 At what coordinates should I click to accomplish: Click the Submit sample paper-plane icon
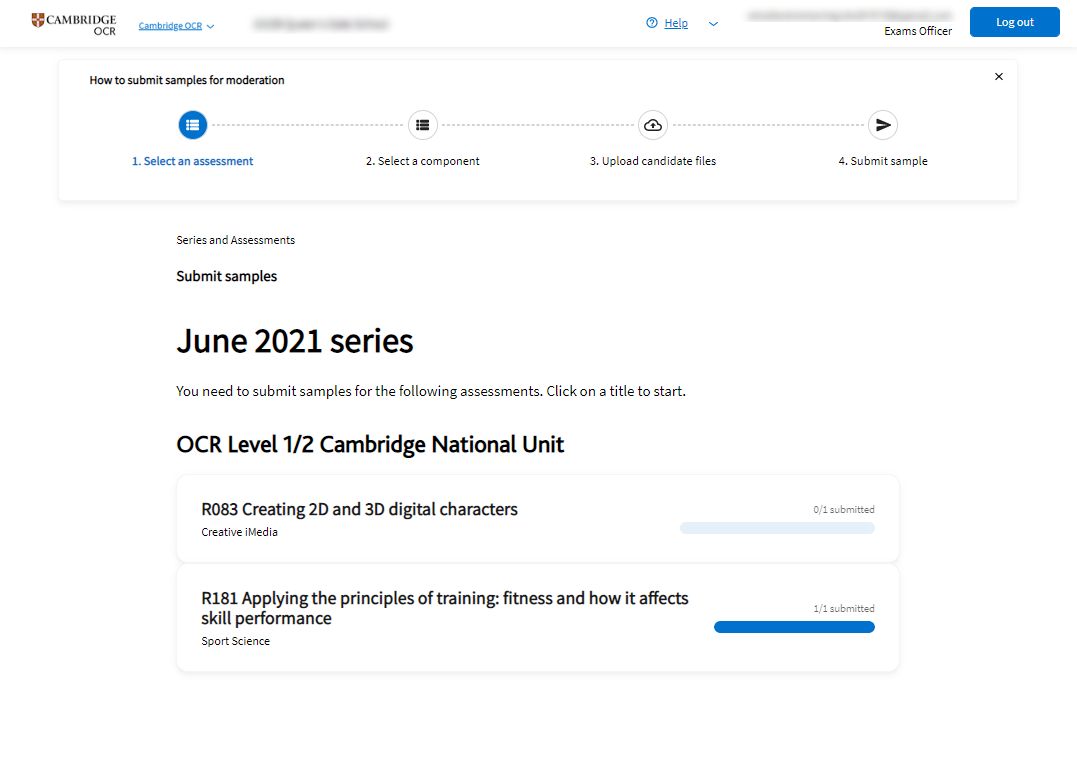883,125
